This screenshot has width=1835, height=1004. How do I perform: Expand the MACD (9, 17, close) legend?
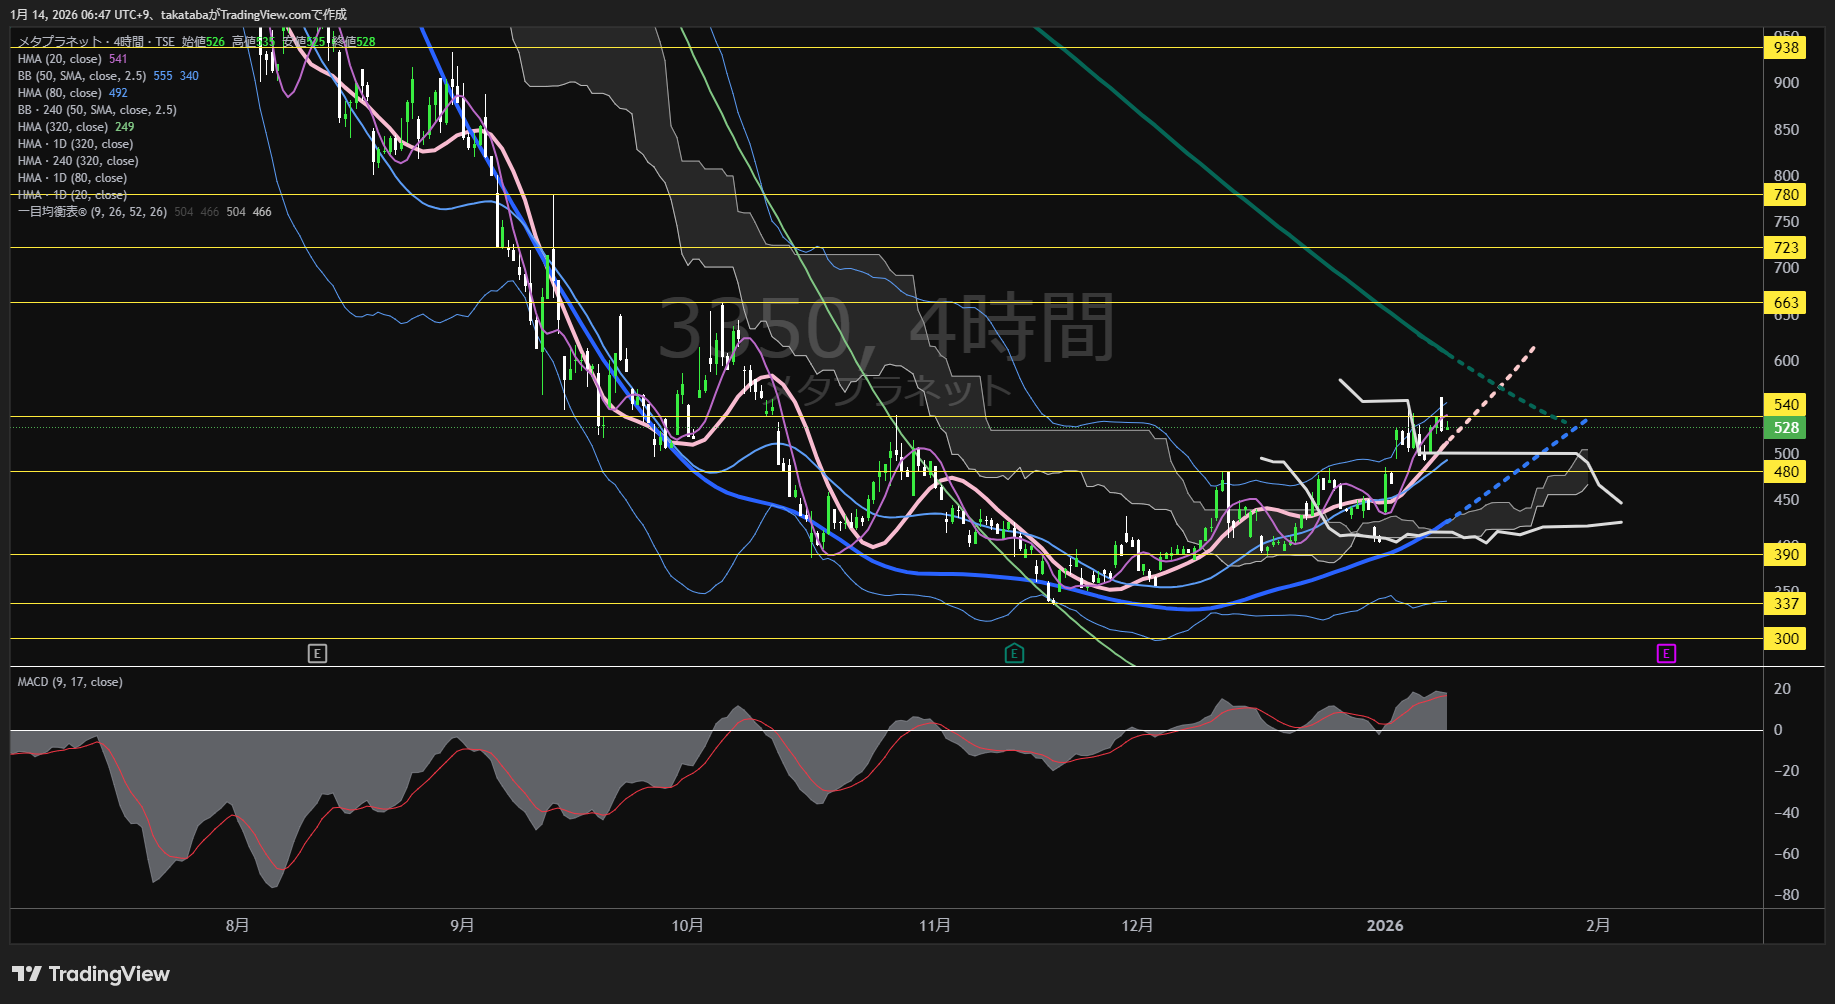pos(70,682)
